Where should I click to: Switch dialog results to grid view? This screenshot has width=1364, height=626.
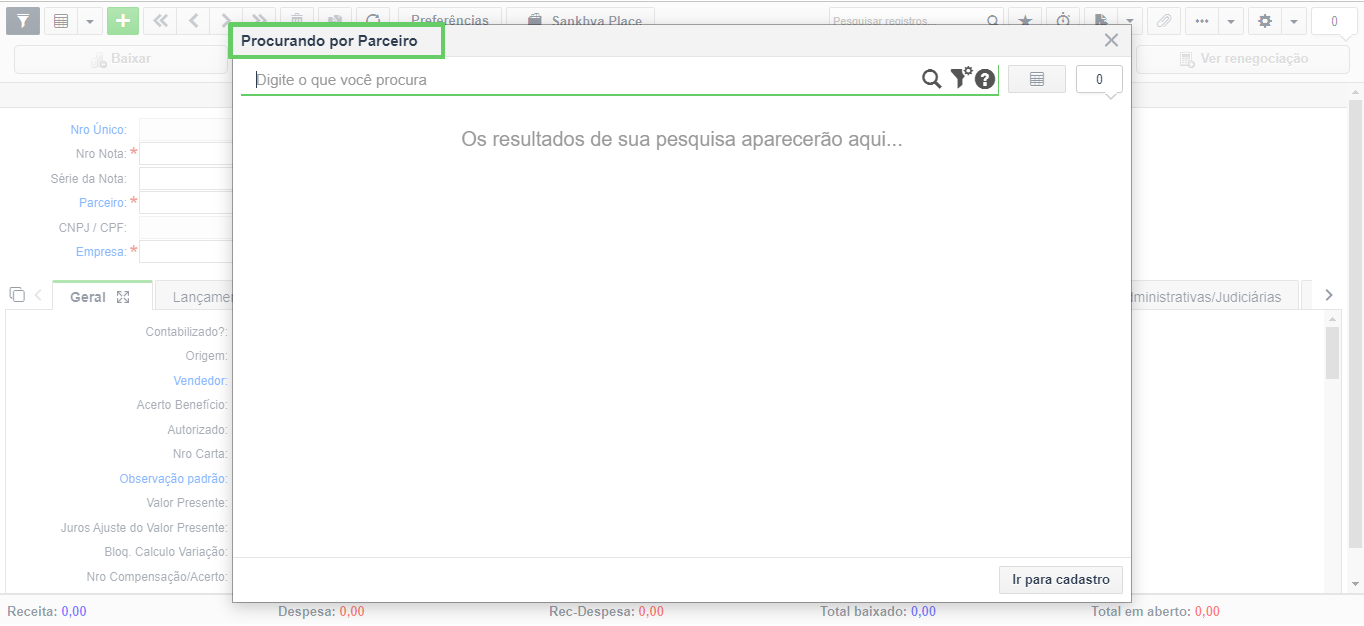(x=1037, y=79)
